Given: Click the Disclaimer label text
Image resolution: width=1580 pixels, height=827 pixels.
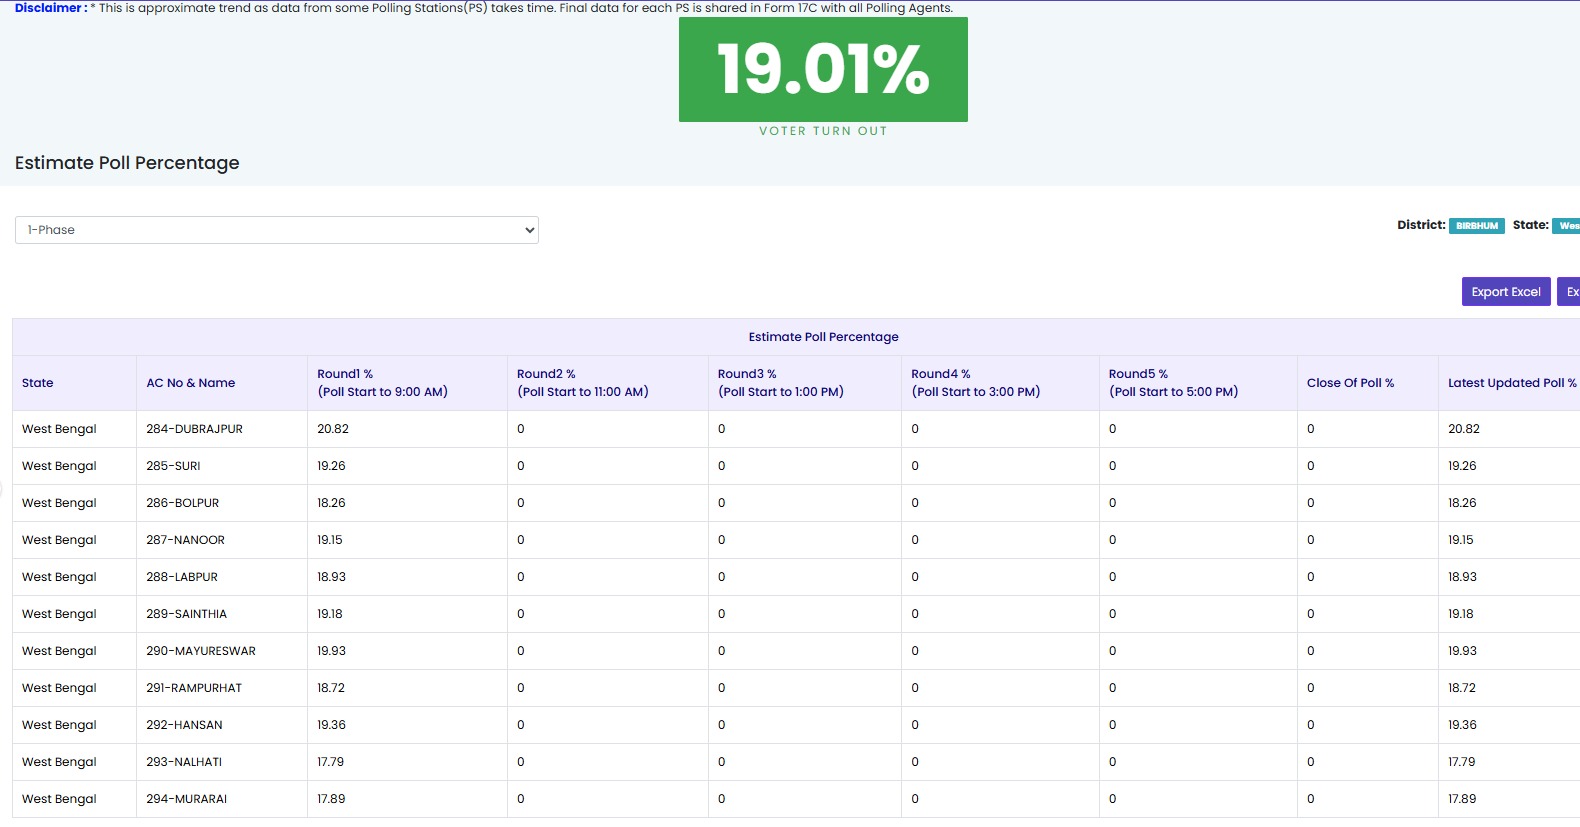Looking at the screenshot, I should (x=50, y=8).
